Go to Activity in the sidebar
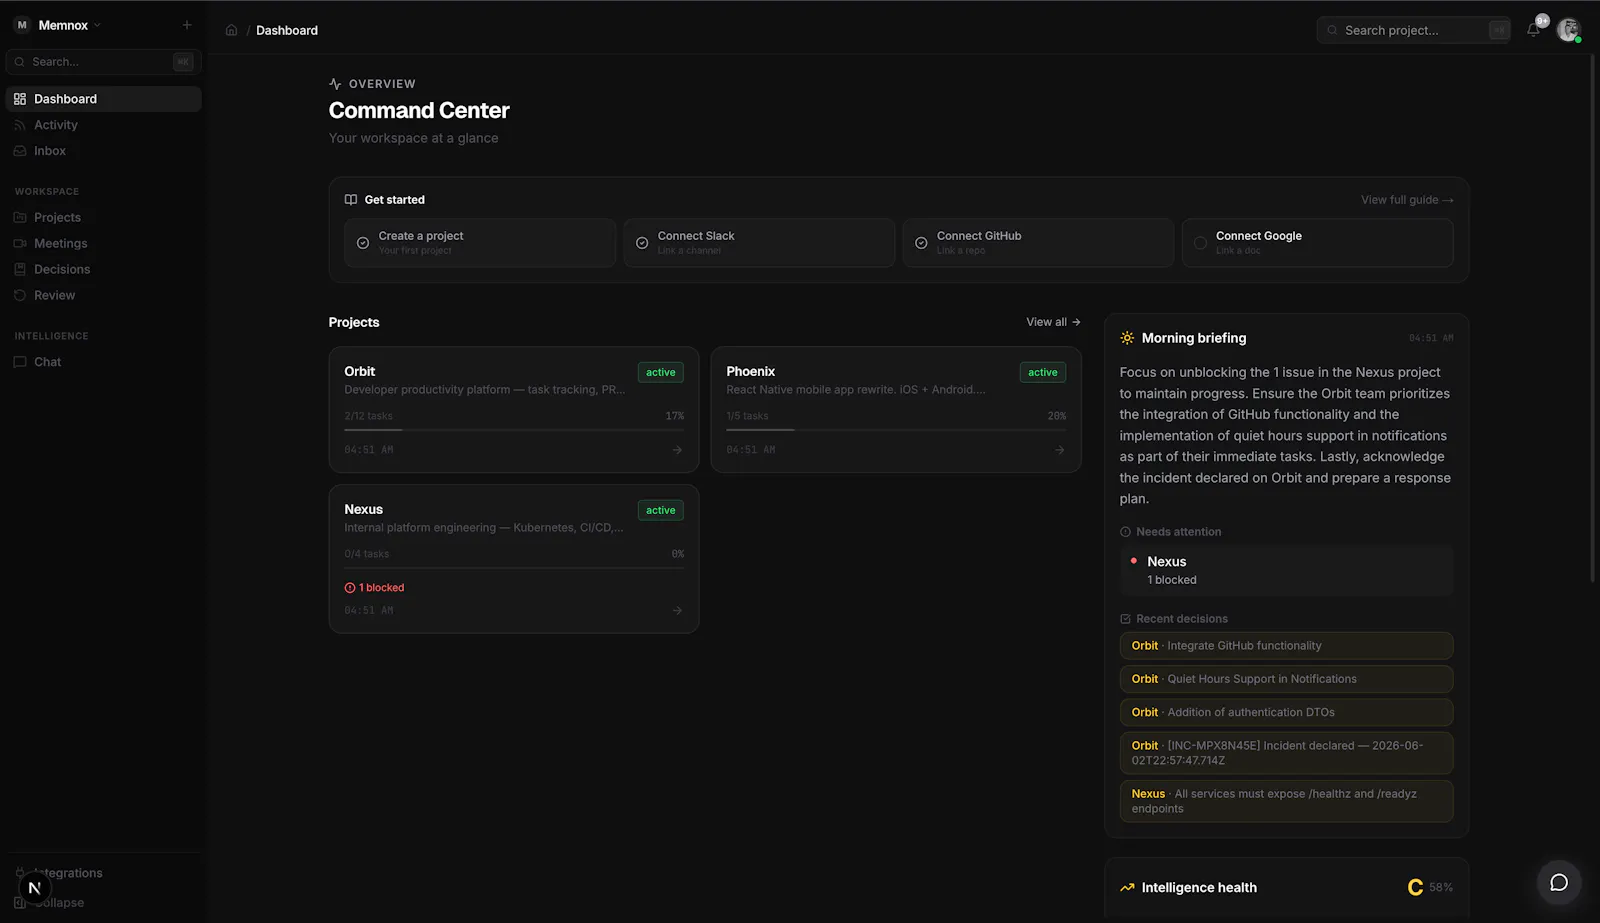Image resolution: width=1600 pixels, height=923 pixels. (104, 125)
